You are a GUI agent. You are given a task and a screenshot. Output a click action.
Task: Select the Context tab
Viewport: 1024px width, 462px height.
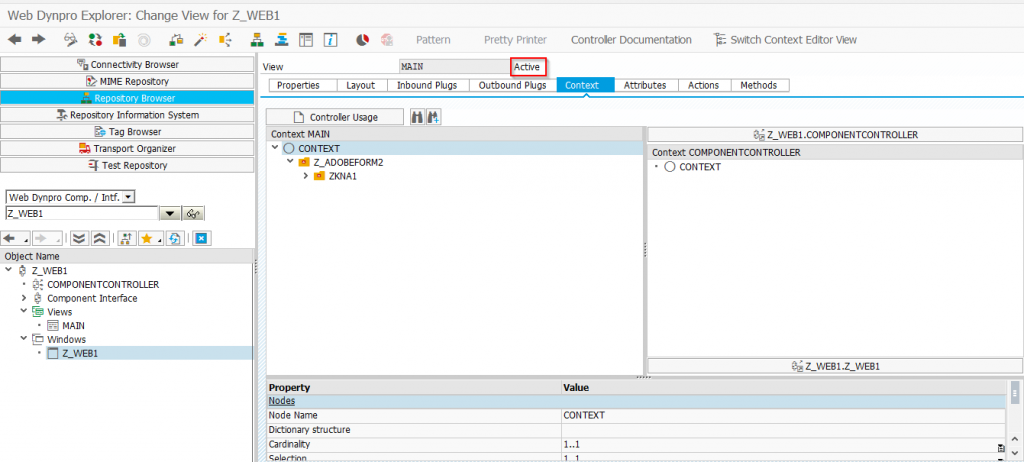pos(585,85)
